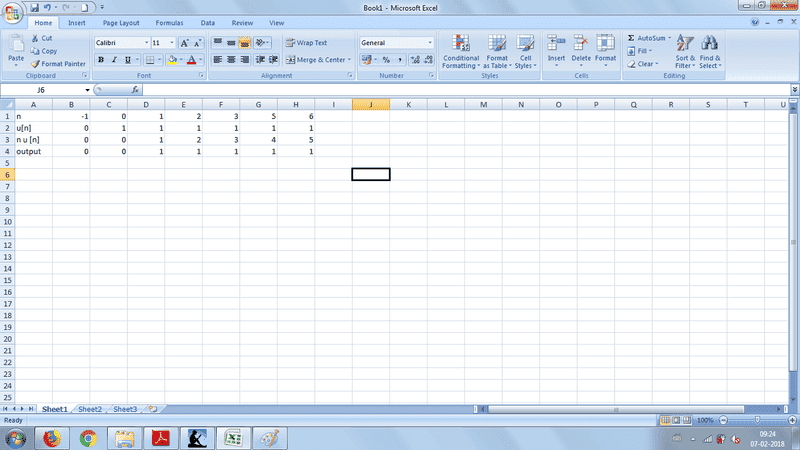Viewport: 800px width, 450px height.
Task: Click the Save icon in Quick Access
Action: pyautogui.click(x=34, y=7)
